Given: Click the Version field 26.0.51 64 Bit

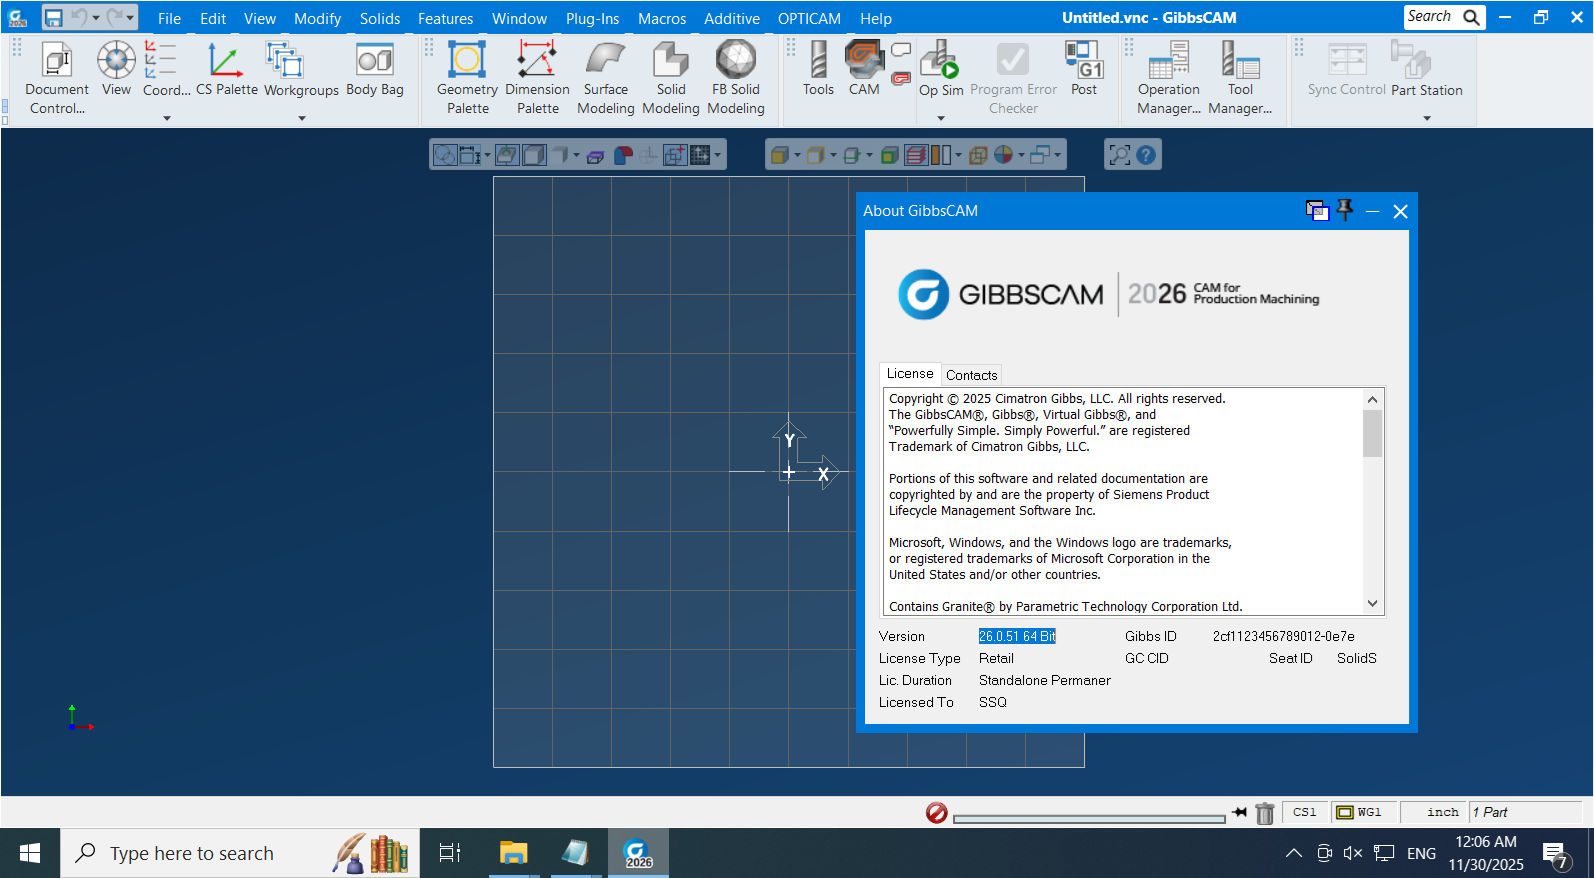Looking at the screenshot, I should click(x=1017, y=636).
